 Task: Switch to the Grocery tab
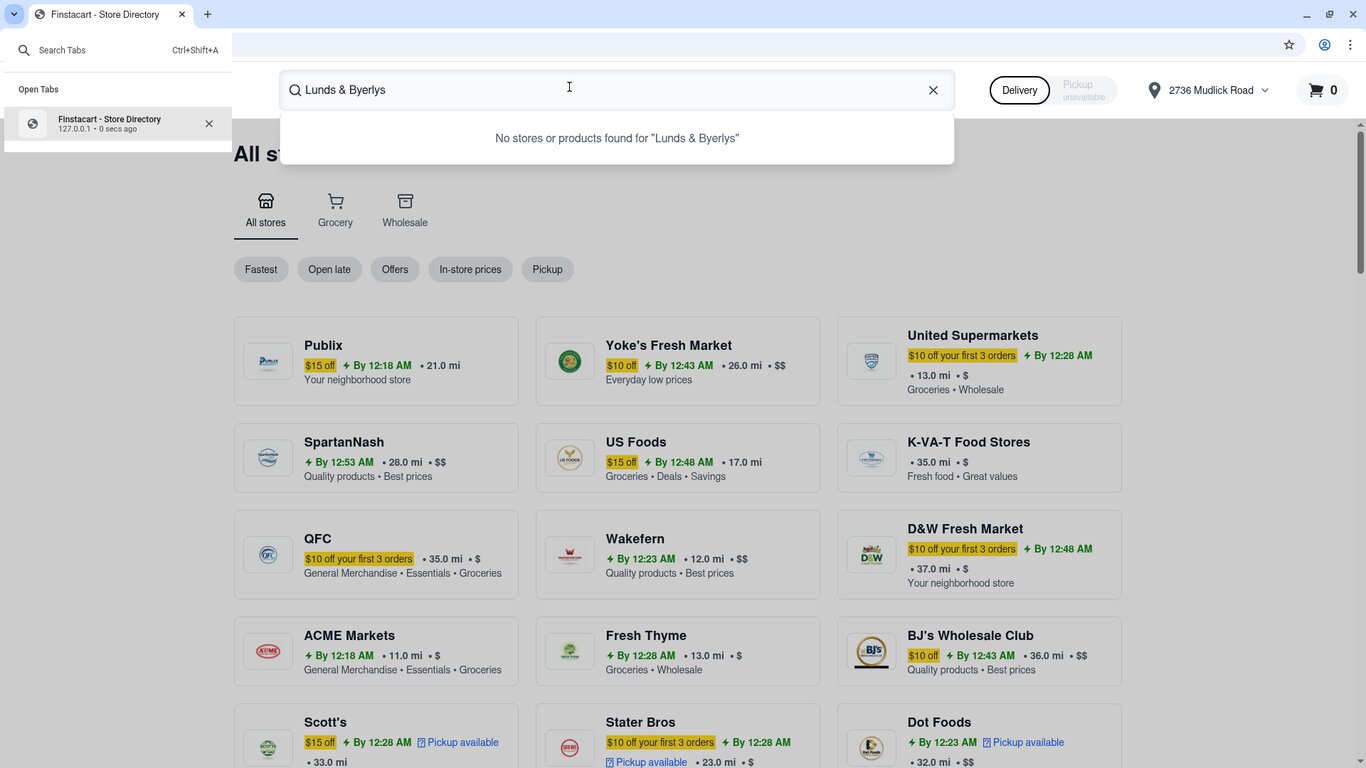[x=335, y=212]
